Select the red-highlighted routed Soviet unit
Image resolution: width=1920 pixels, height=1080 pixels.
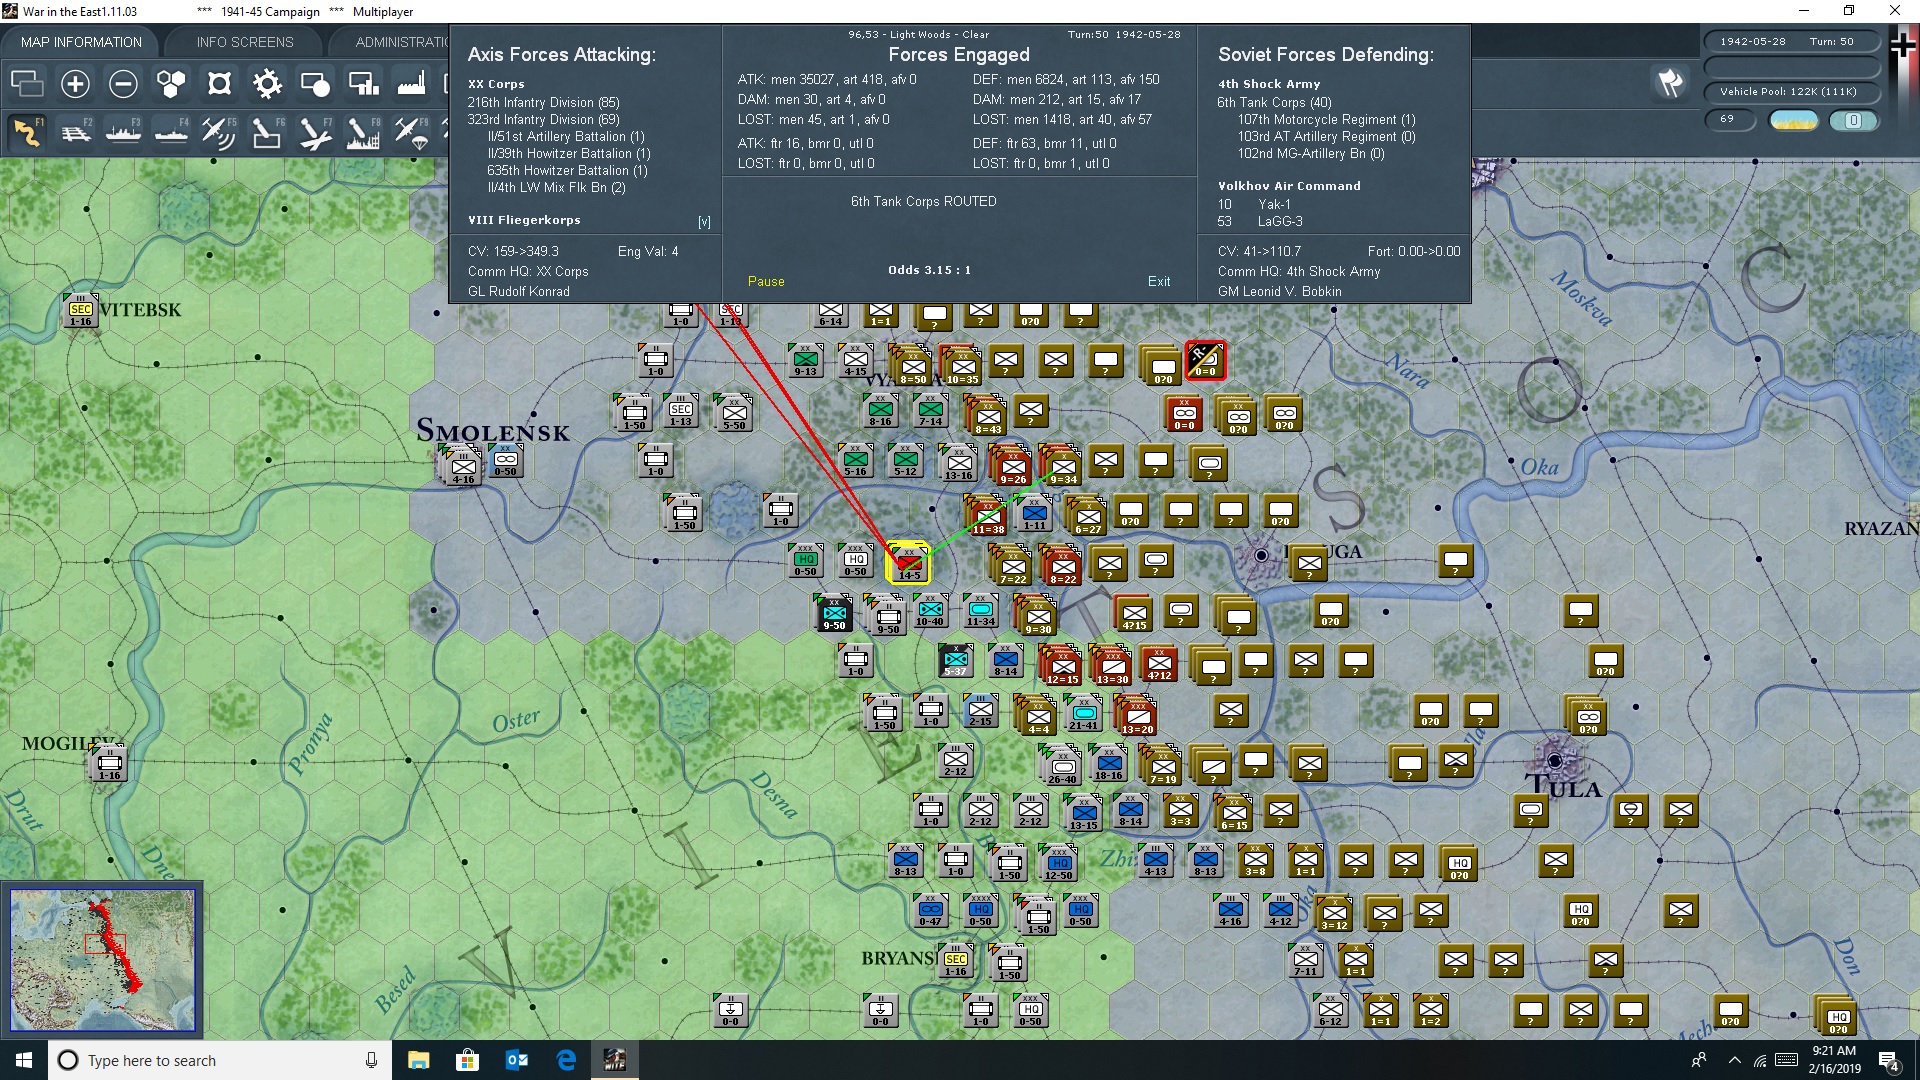coord(1205,360)
